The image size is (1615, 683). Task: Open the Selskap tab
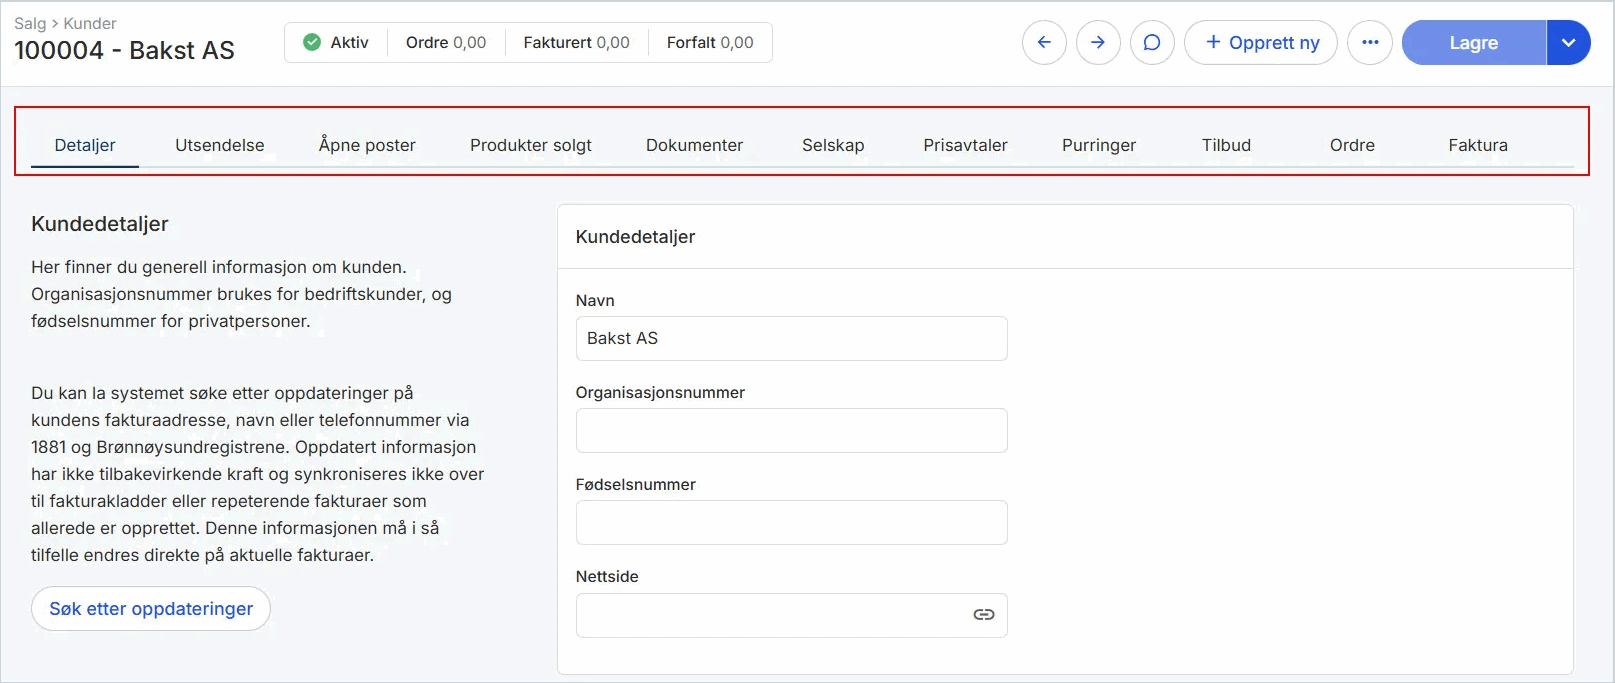pyautogui.click(x=833, y=145)
